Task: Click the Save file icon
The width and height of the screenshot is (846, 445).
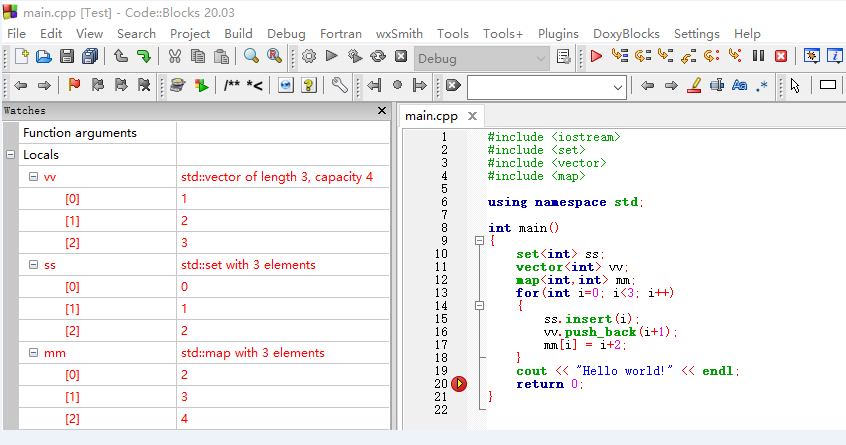Action: [x=67, y=57]
